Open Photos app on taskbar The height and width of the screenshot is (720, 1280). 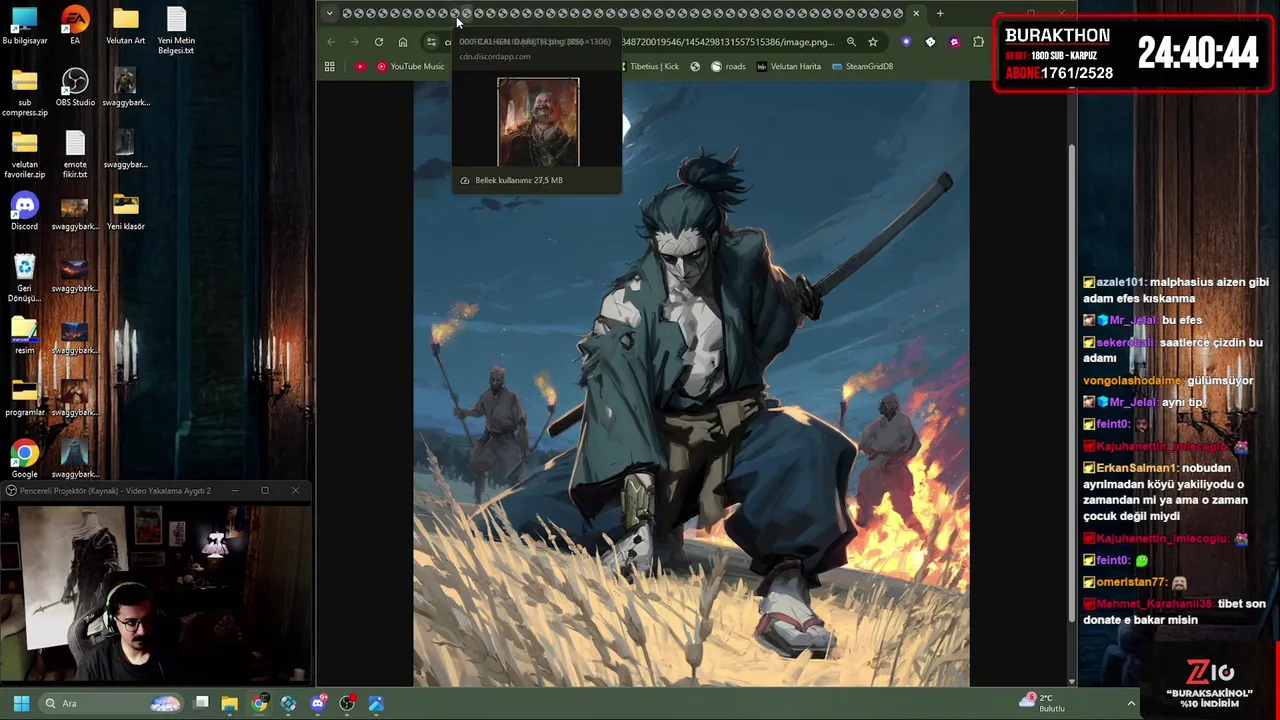(376, 703)
